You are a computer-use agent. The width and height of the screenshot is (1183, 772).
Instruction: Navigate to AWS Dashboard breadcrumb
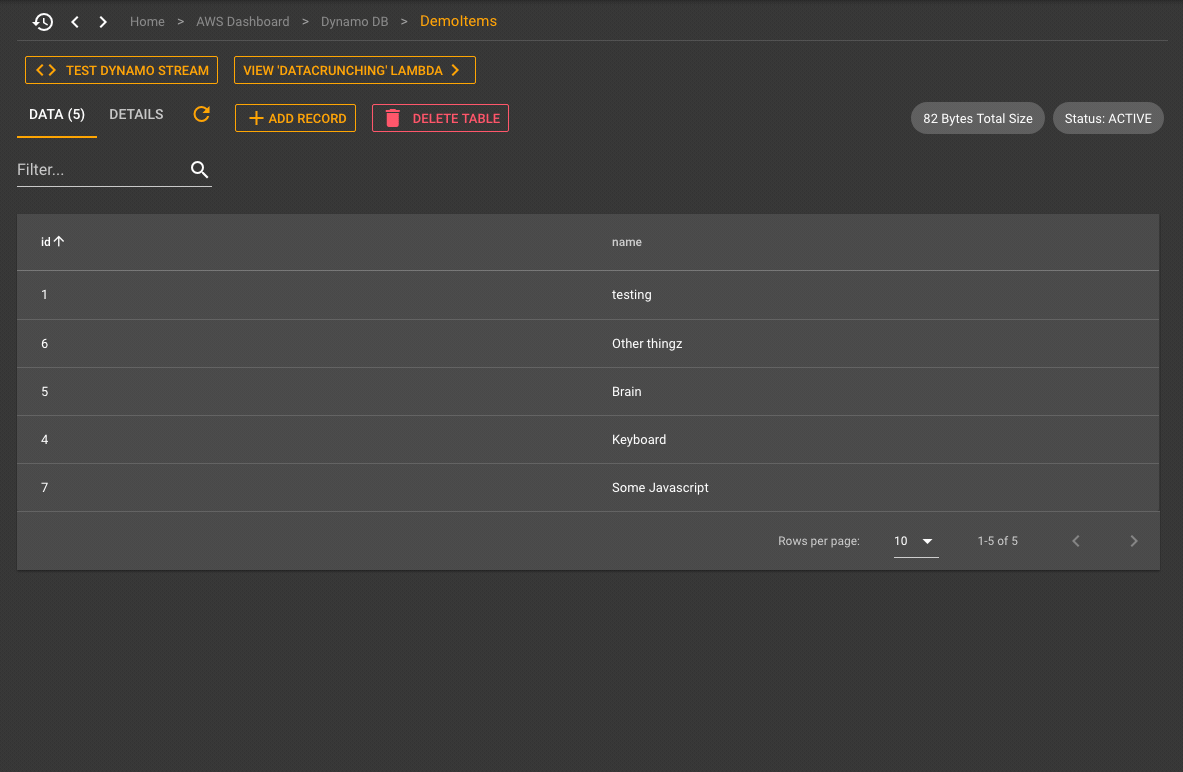243,22
